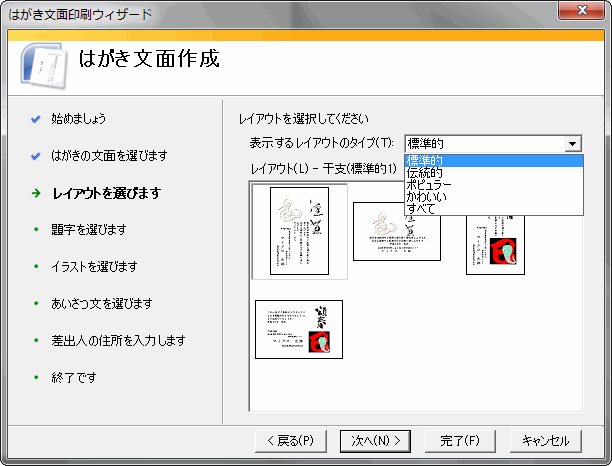Click label 表示するレイアウトのタイプ(T):
Image resolution: width=612 pixels, height=466 pixels.
pos(322,143)
